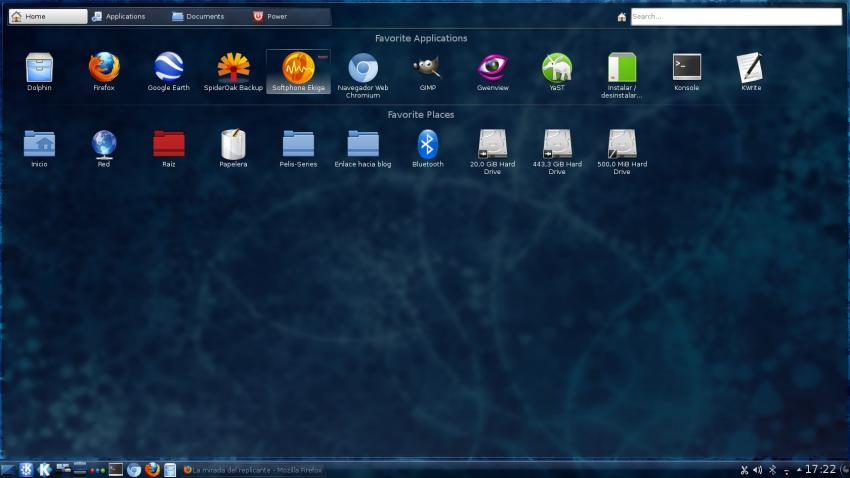Image resolution: width=850 pixels, height=478 pixels.
Task: Open the Pelis-Series folder
Action: (298, 148)
